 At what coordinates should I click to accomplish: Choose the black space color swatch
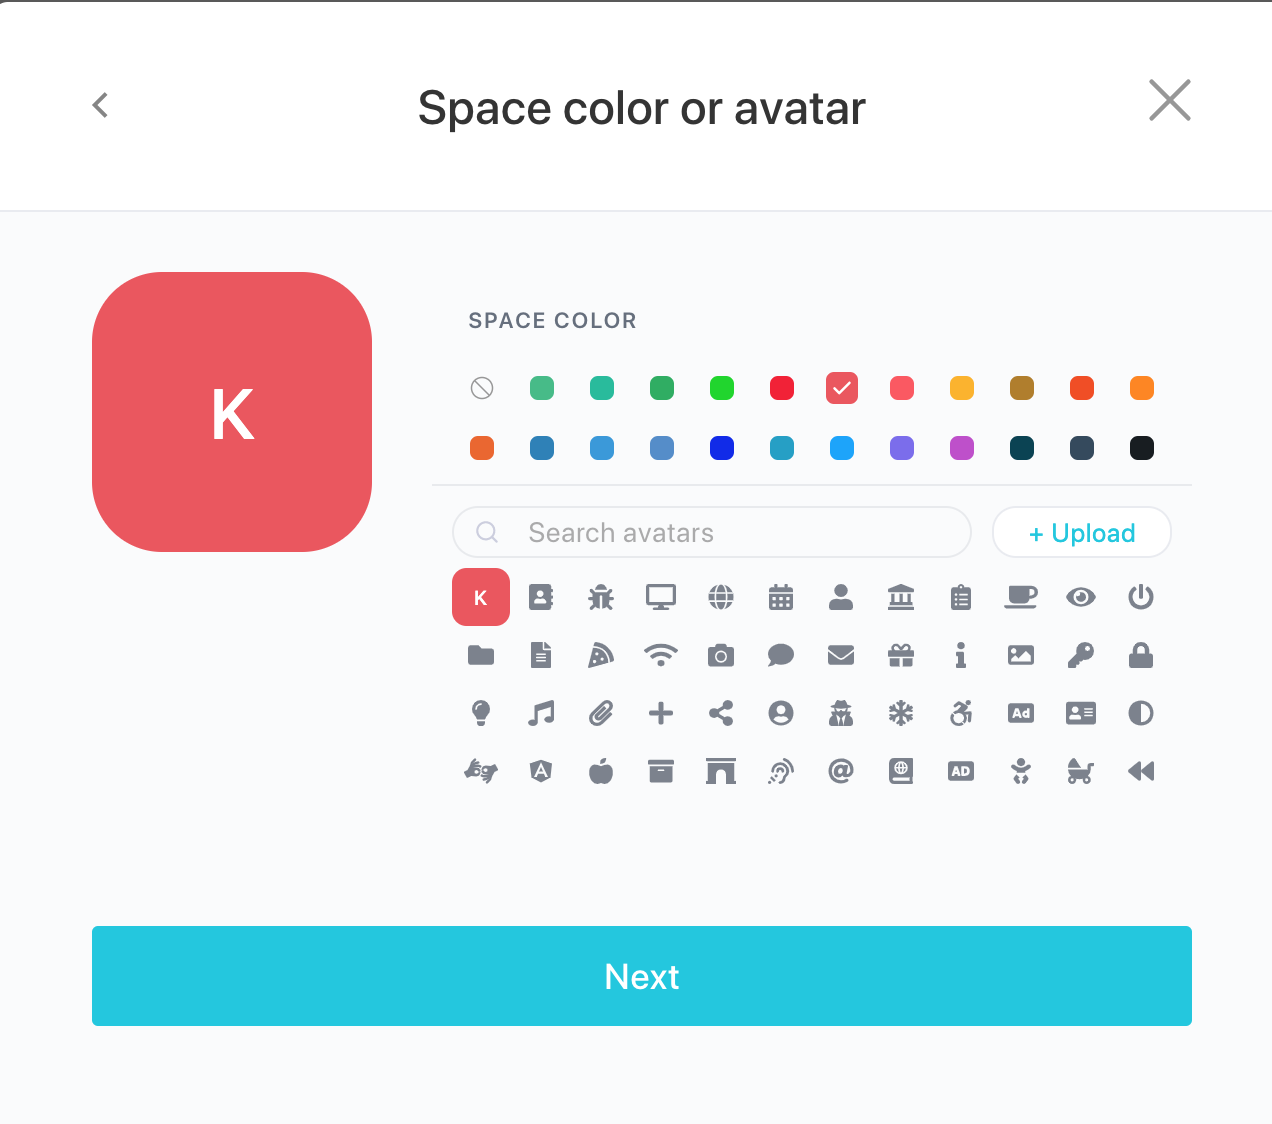tap(1142, 448)
